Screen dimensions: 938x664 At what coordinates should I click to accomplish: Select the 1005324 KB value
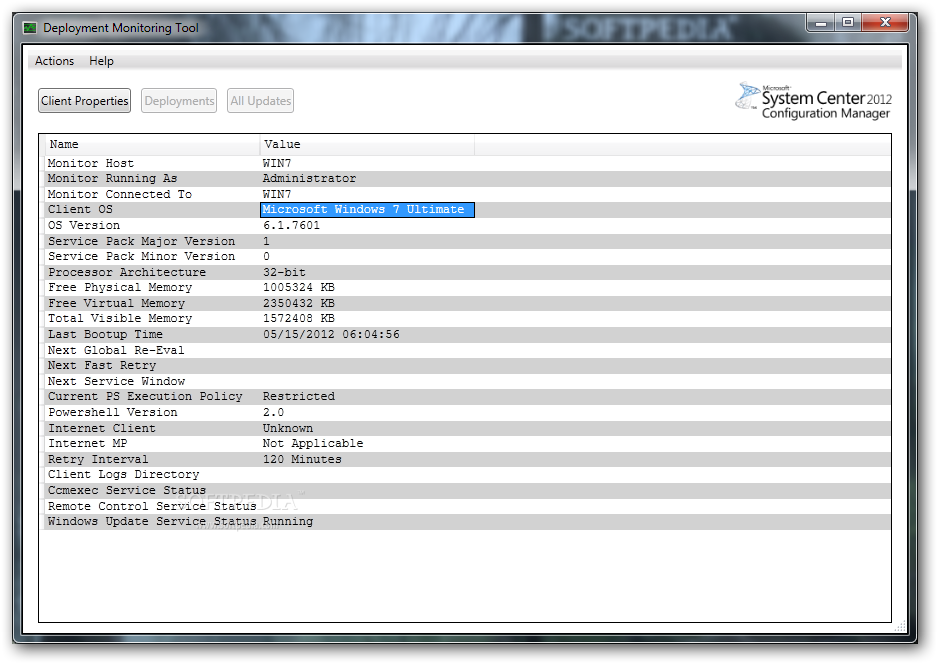click(299, 287)
